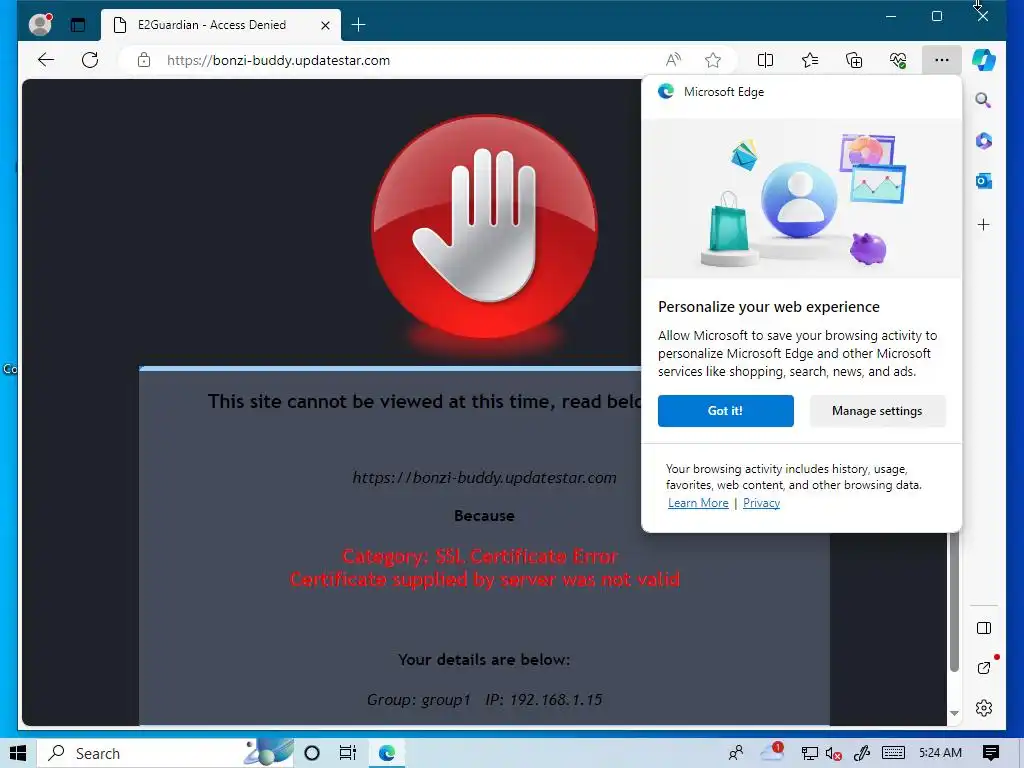Open Task View on taskbar
1024x768 pixels.
(348, 753)
